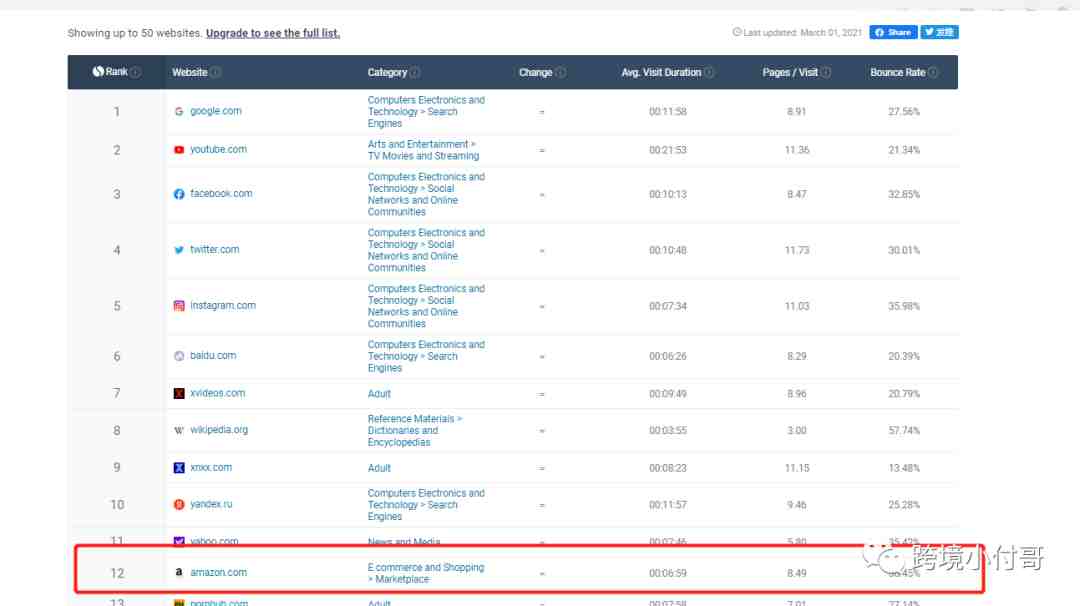Image resolution: width=1080 pixels, height=606 pixels.
Task: Open the google.com website link
Action: click(x=216, y=111)
